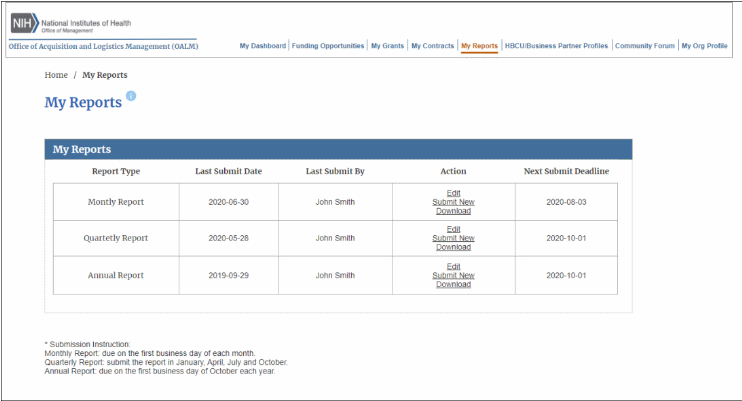This screenshot has height=401, width=742.
Task: Submit New for Monthly Report
Action: [x=453, y=202]
